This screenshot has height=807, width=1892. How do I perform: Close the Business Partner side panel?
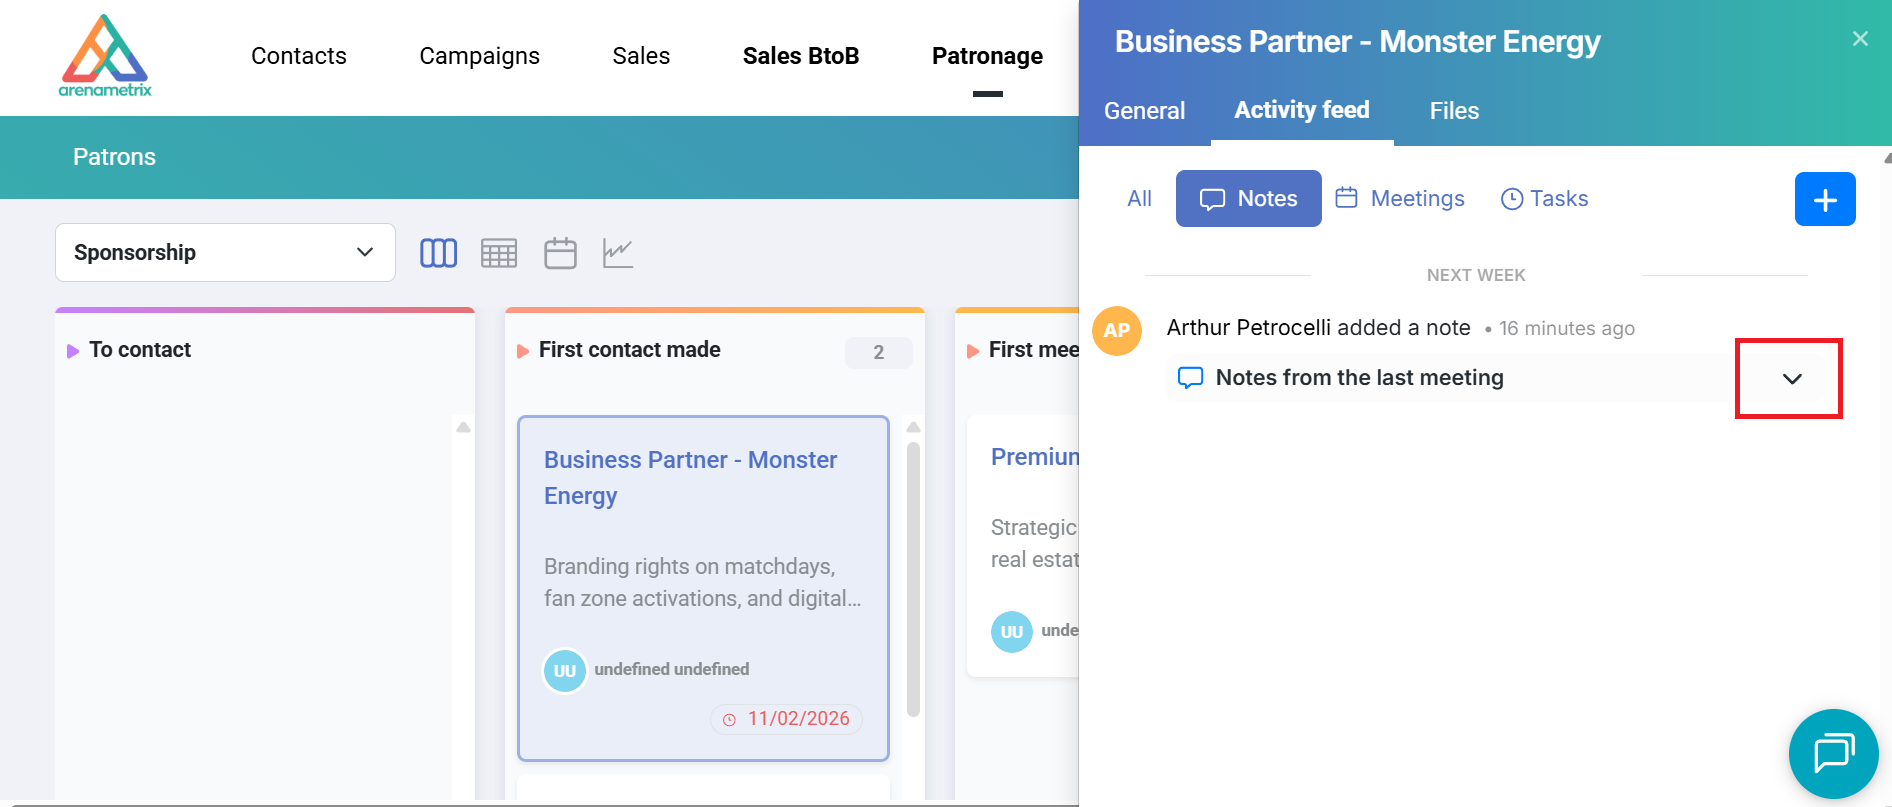[x=1859, y=39]
